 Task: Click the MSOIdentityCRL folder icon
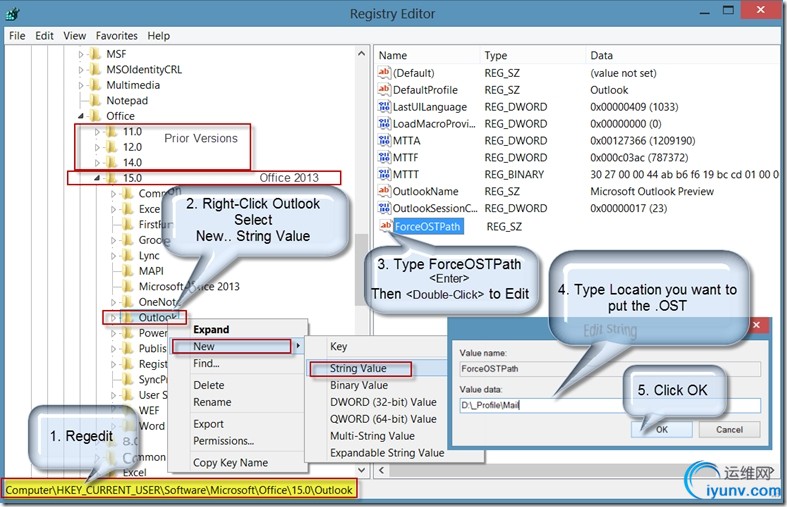(95, 69)
